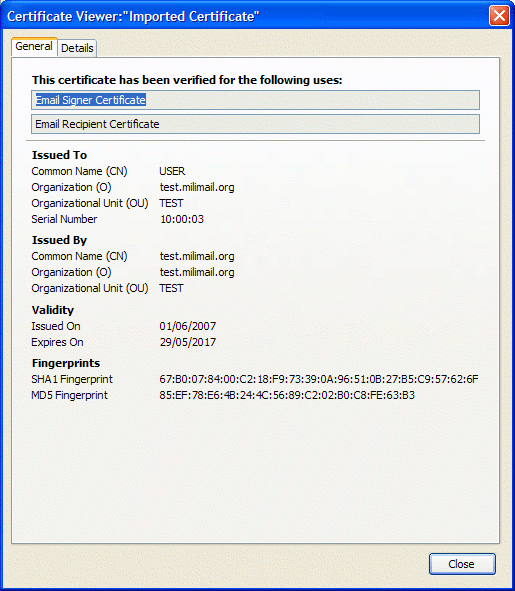This screenshot has width=515, height=591.
Task: Click the SHA1 fingerprint value
Action: pos(319,379)
